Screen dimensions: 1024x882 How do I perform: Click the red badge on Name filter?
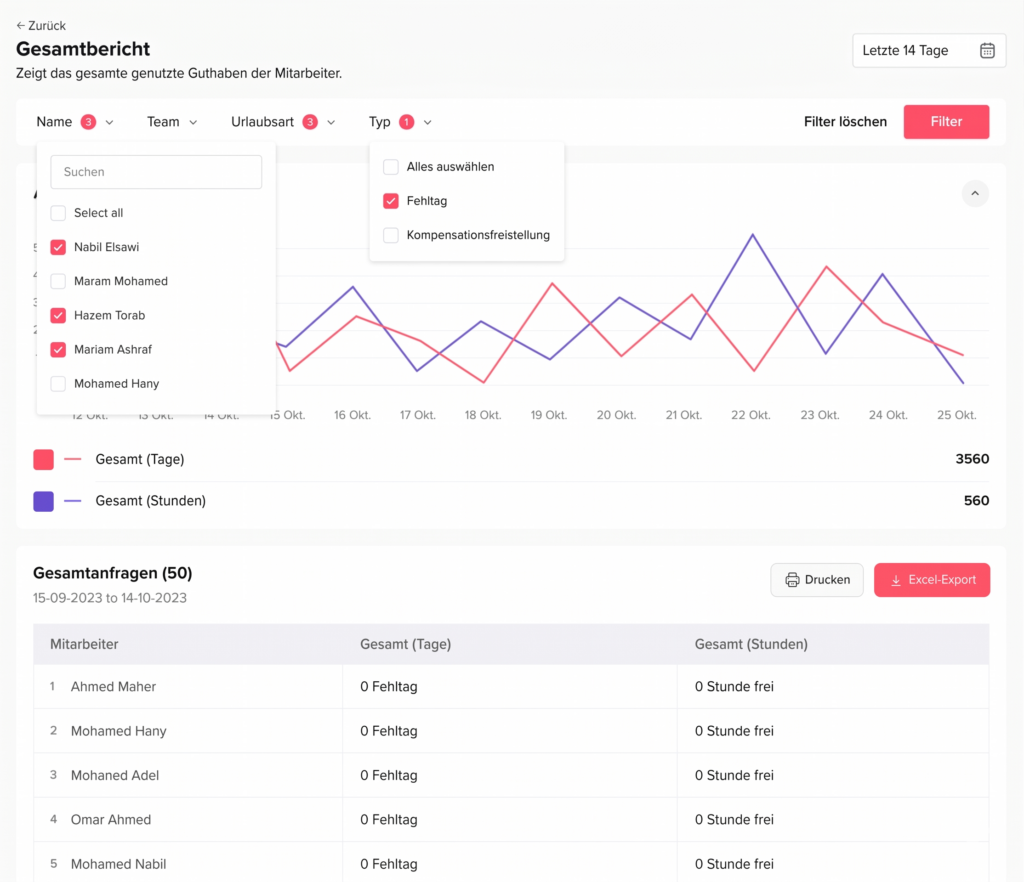click(88, 122)
